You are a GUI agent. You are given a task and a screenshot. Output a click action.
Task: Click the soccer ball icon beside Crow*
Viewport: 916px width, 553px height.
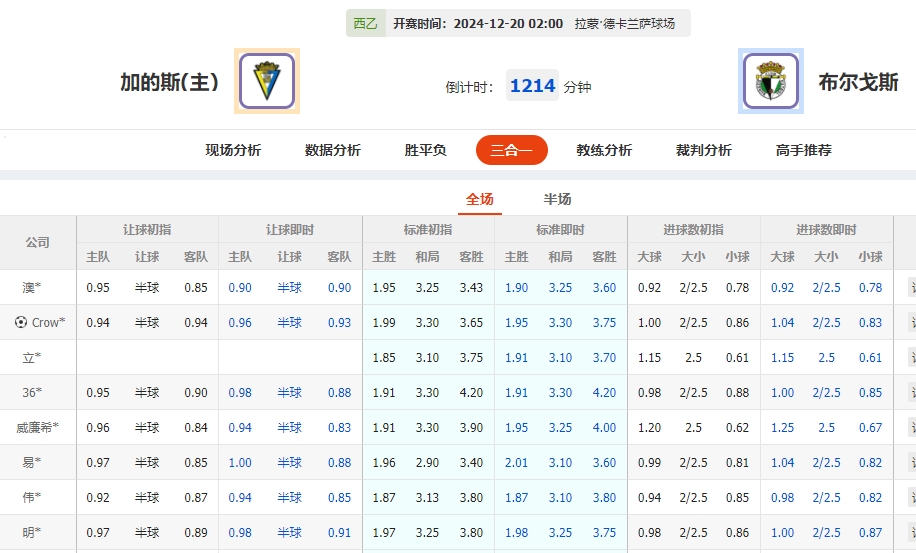coord(21,322)
